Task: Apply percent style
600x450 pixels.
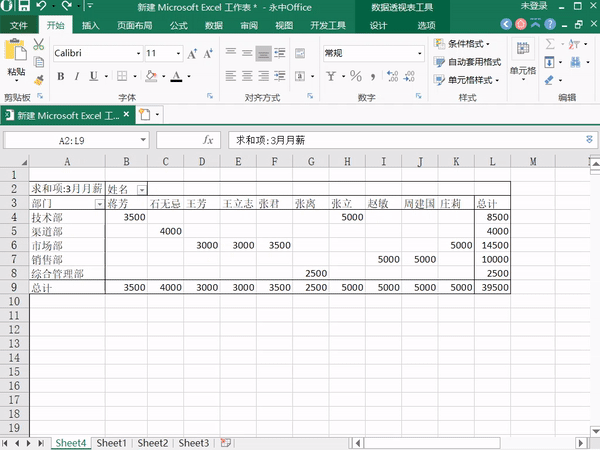Action: [355, 76]
